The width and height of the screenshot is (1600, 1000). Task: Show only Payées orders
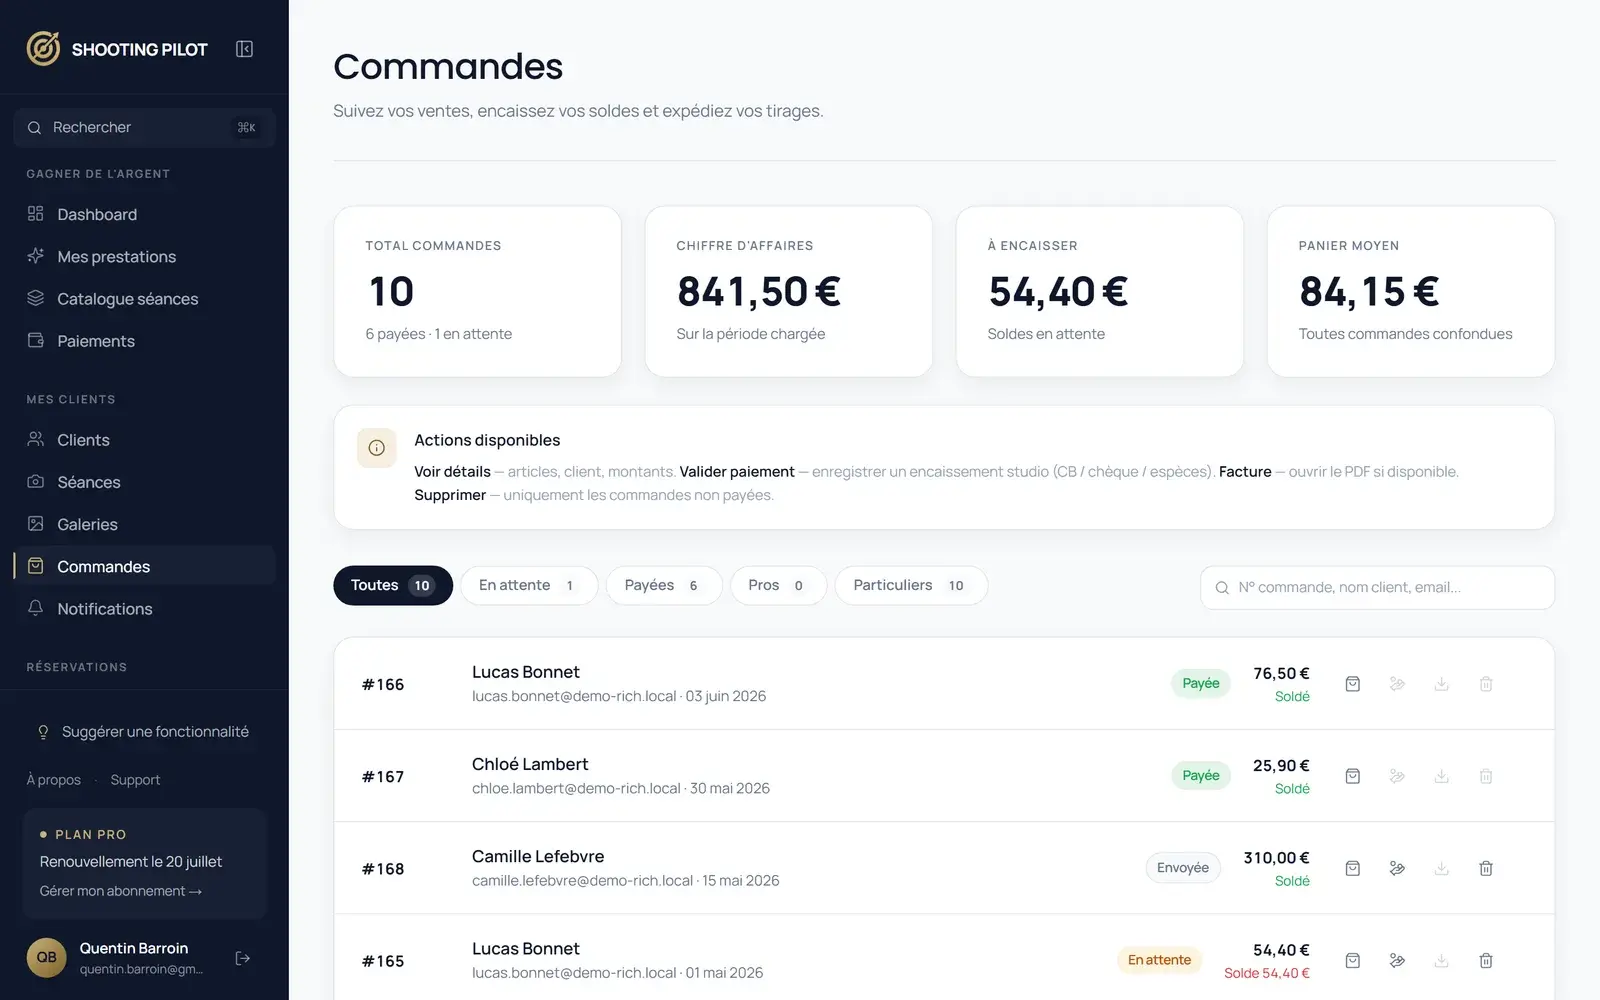point(664,585)
